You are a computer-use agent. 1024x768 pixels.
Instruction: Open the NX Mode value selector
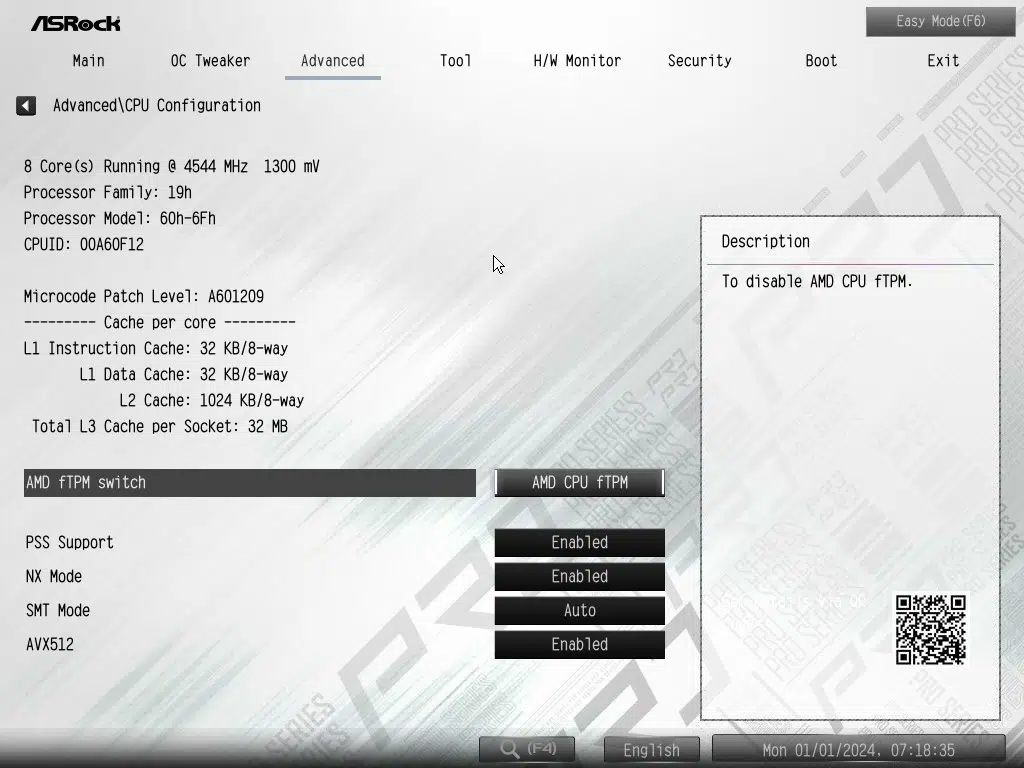579,576
